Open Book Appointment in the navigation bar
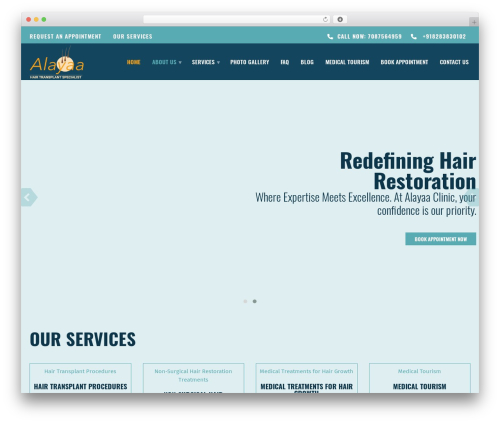 [x=404, y=62]
